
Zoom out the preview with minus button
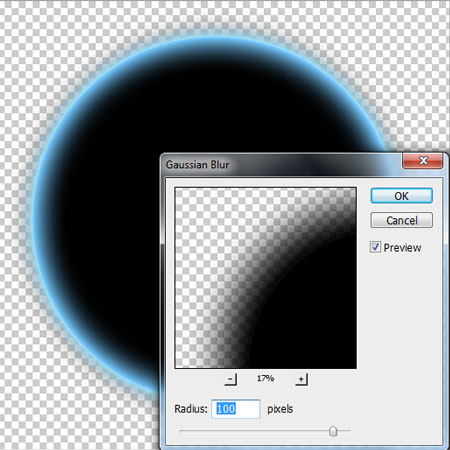pos(230,379)
